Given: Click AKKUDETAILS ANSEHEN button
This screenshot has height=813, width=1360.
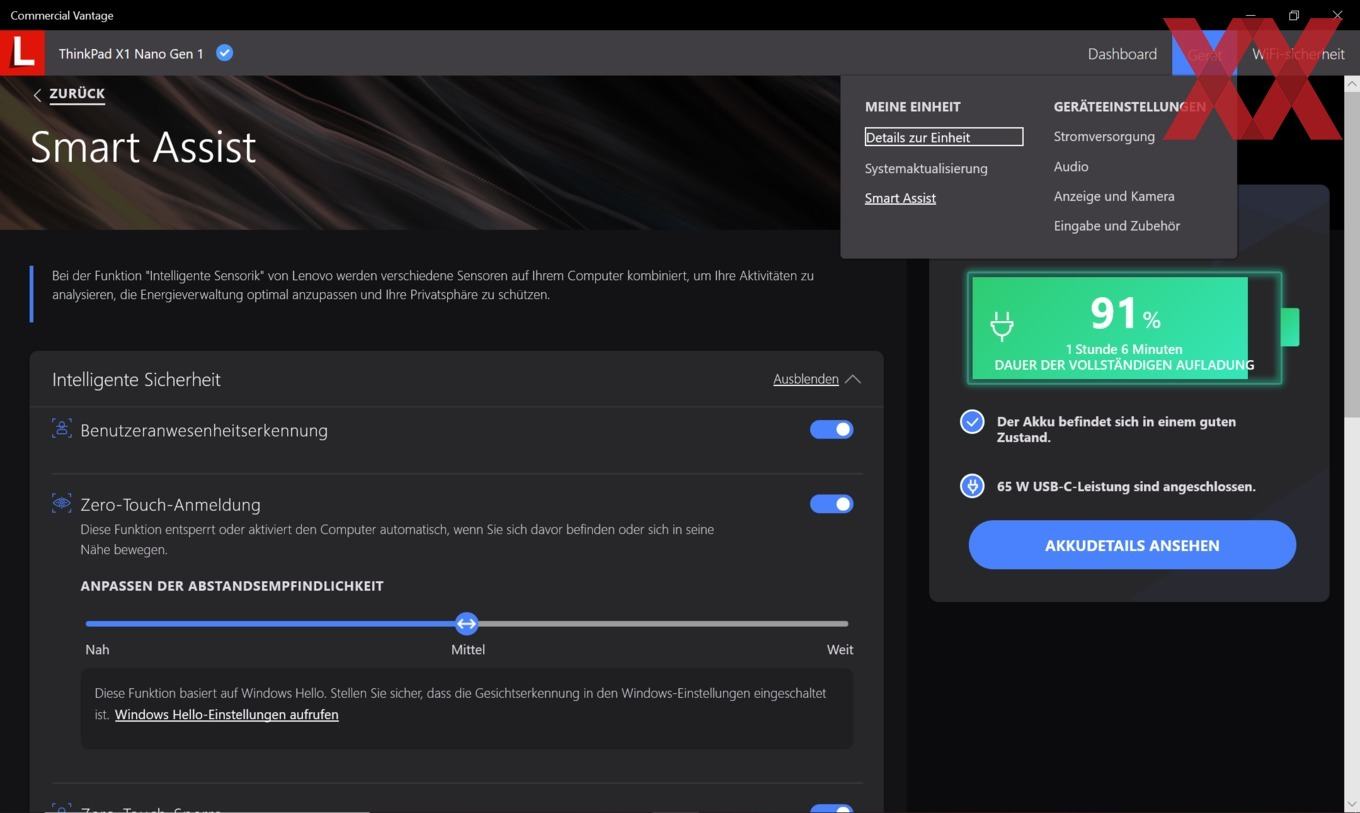Looking at the screenshot, I should [1132, 545].
